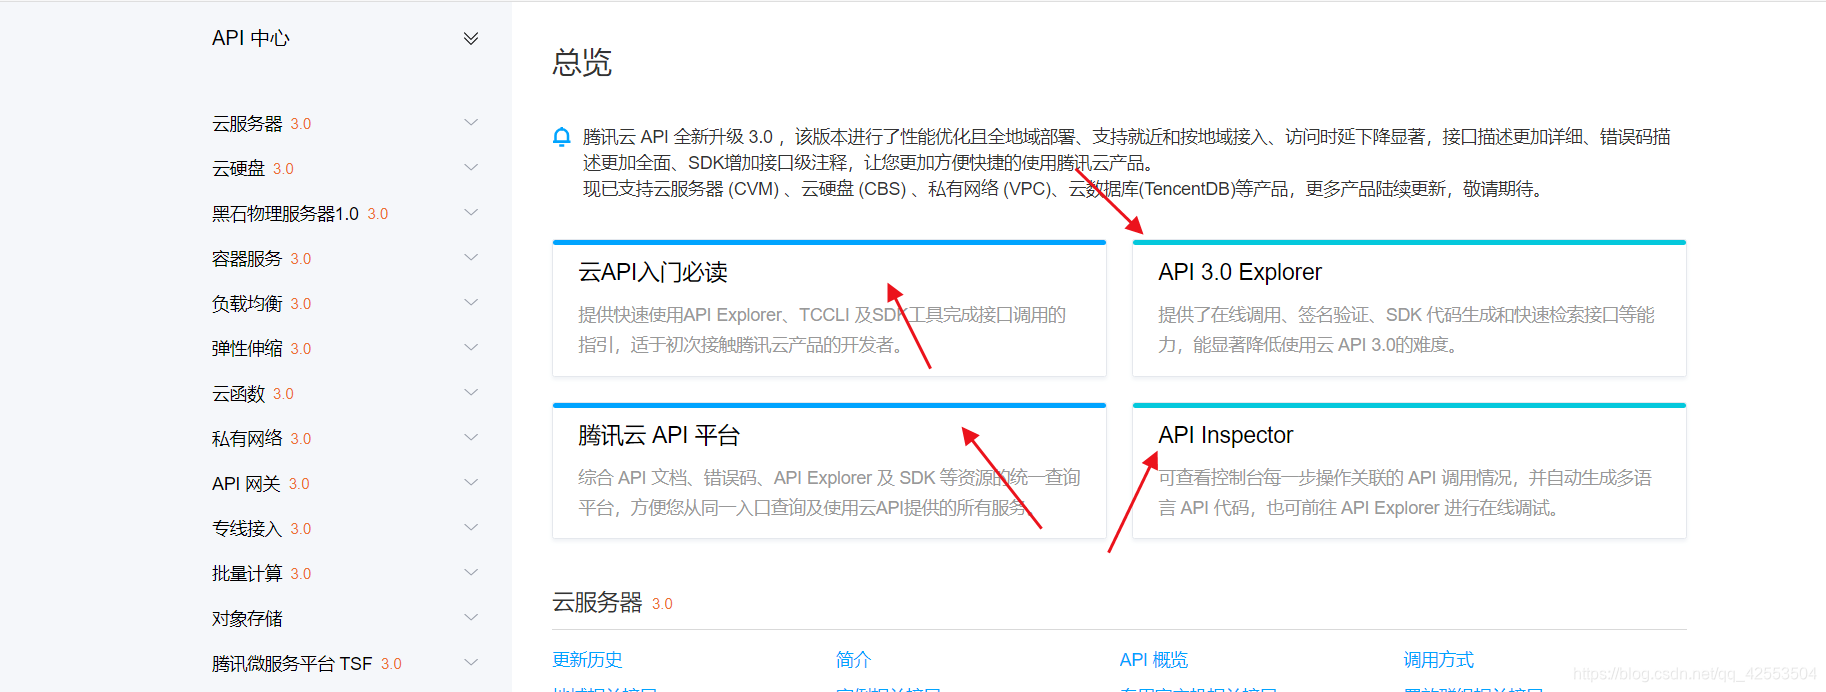
Task: Open the 腾讯云 API 平台 card
Action: [x=829, y=471]
